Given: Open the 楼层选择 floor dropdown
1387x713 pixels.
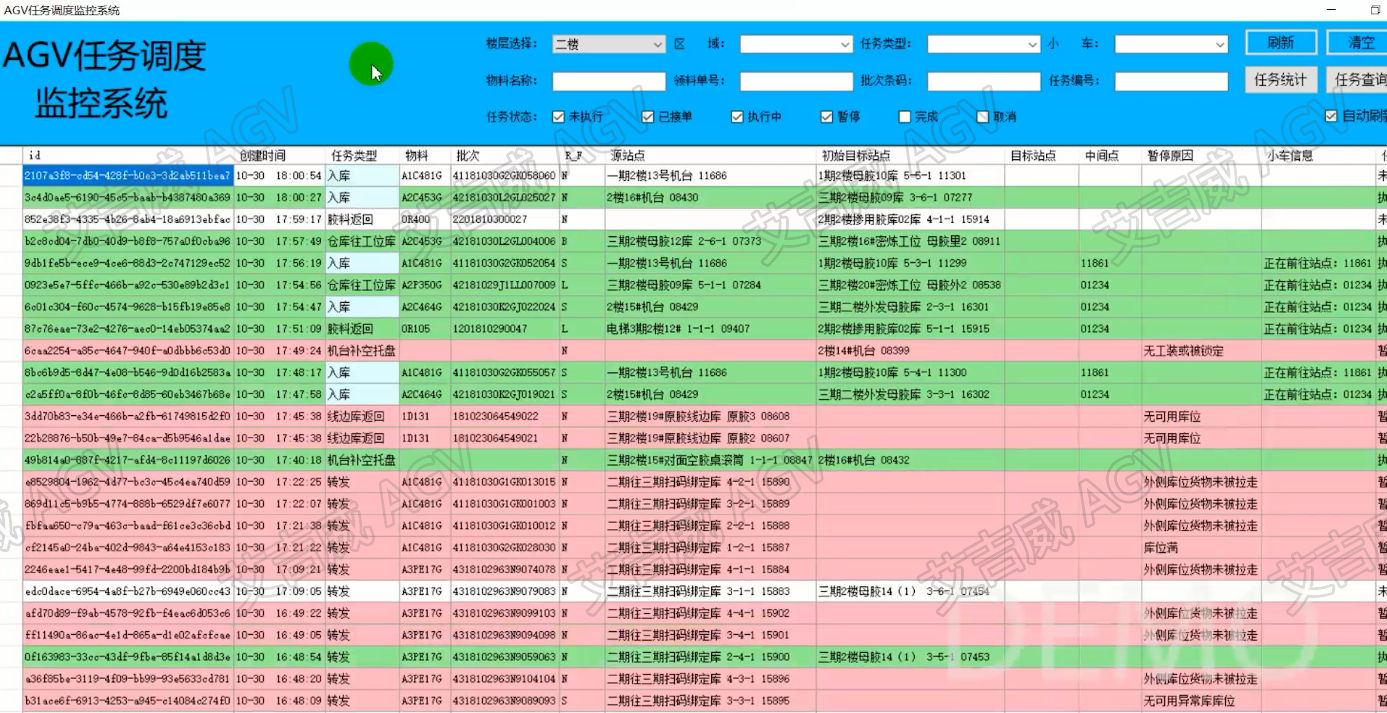Looking at the screenshot, I should (608, 44).
